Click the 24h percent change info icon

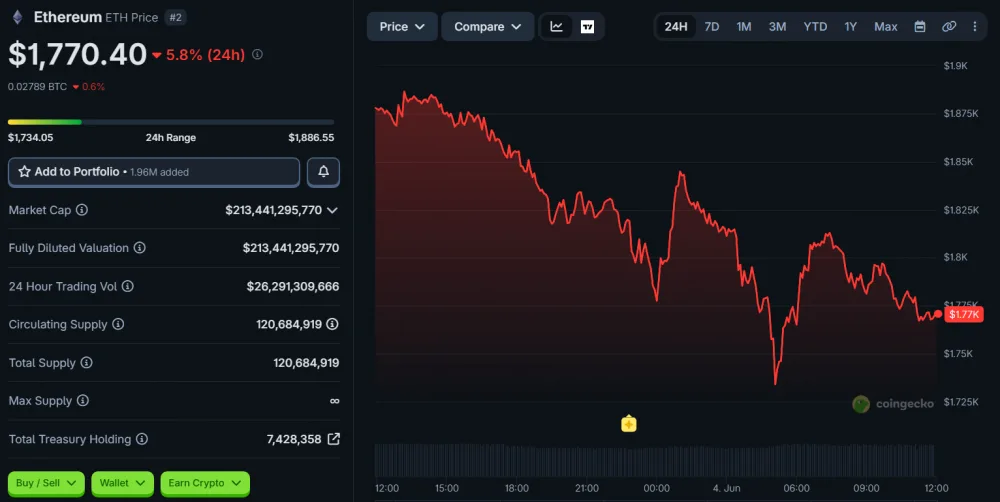(257, 55)
